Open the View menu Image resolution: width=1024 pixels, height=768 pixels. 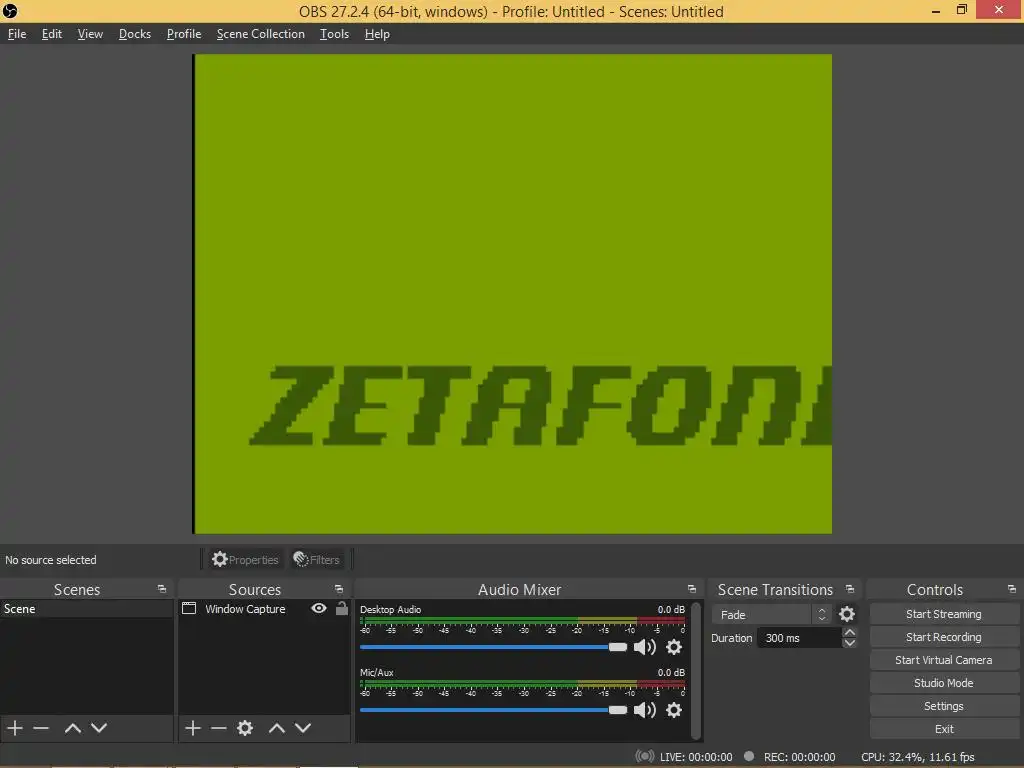[90, 34]
